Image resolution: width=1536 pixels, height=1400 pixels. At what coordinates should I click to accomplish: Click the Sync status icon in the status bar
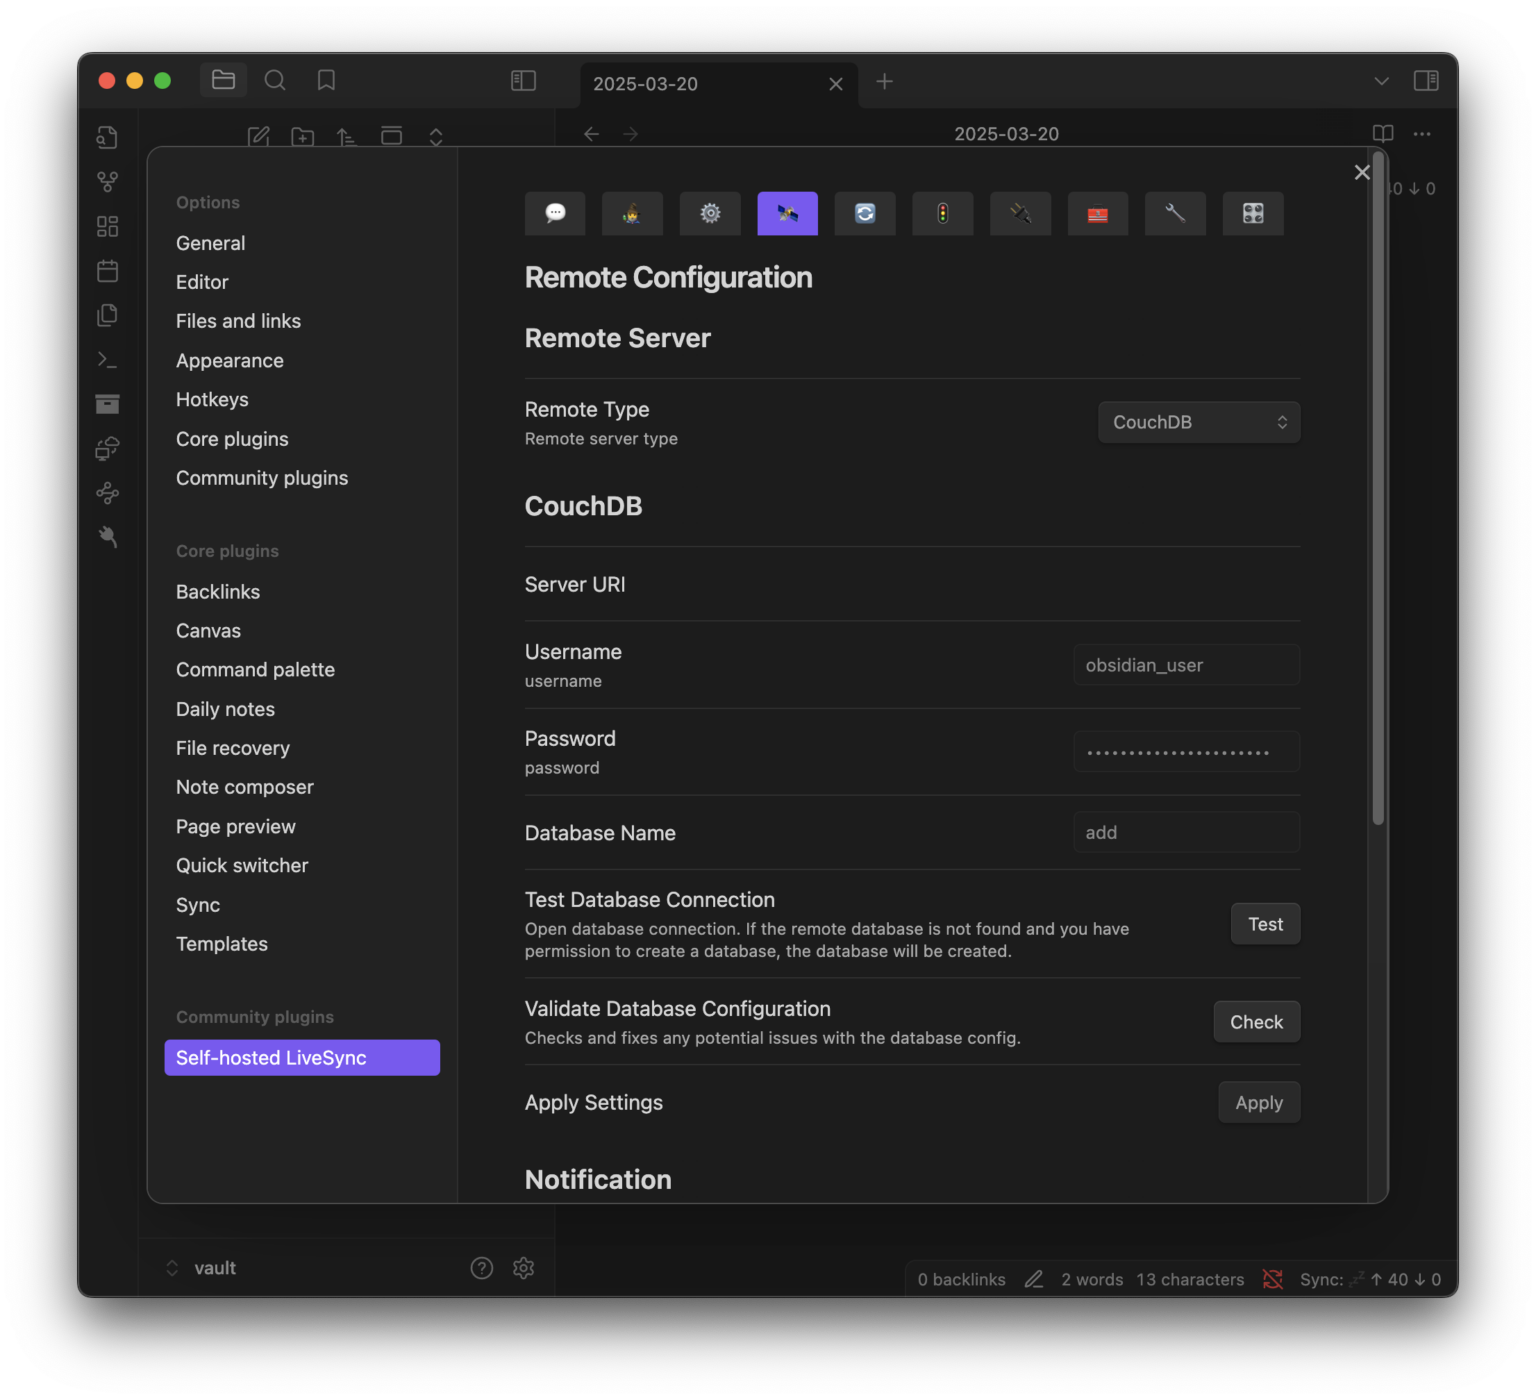1272,1279
